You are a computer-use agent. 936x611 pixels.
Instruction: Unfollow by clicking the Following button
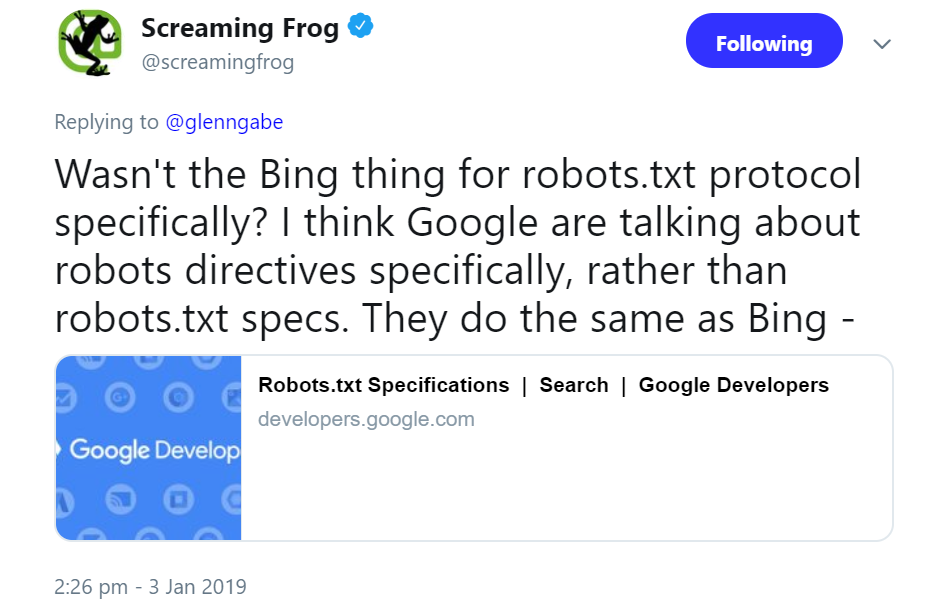[x=763, y=42]
